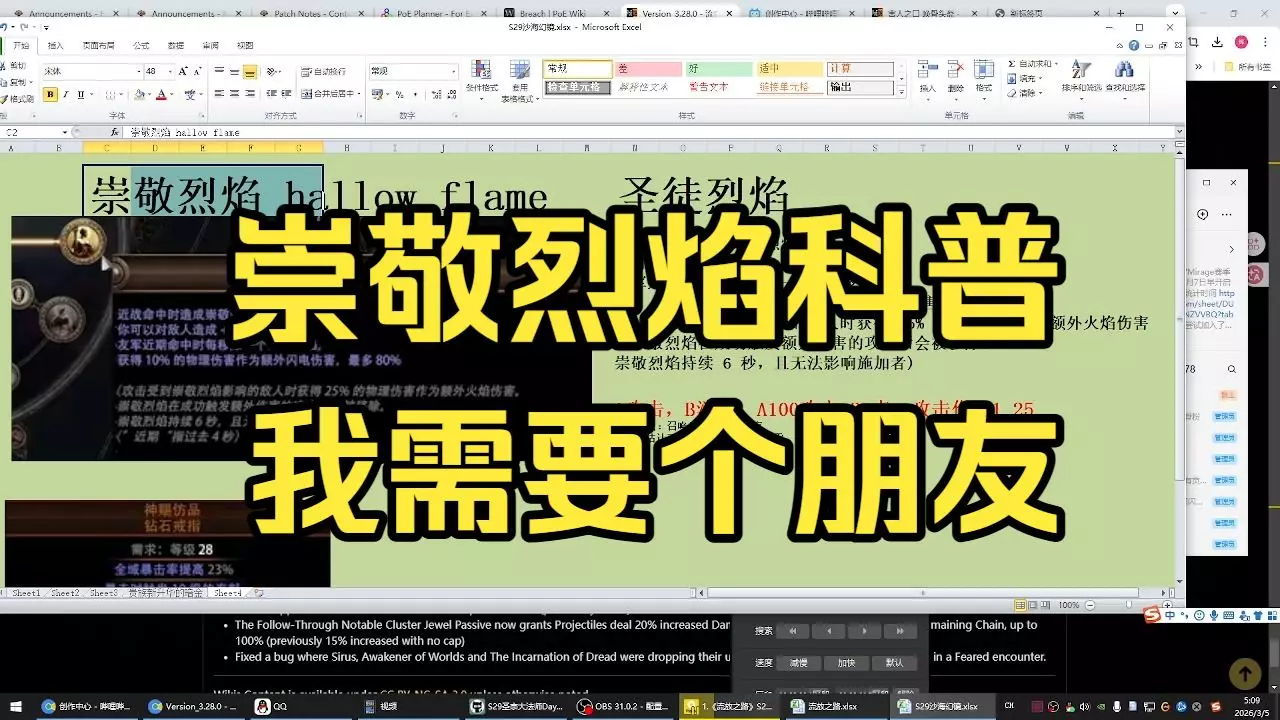Viewport: 1280px width, 720px height.
Task: Open the 填充 fill dropdown
Action: (1025, 78)
